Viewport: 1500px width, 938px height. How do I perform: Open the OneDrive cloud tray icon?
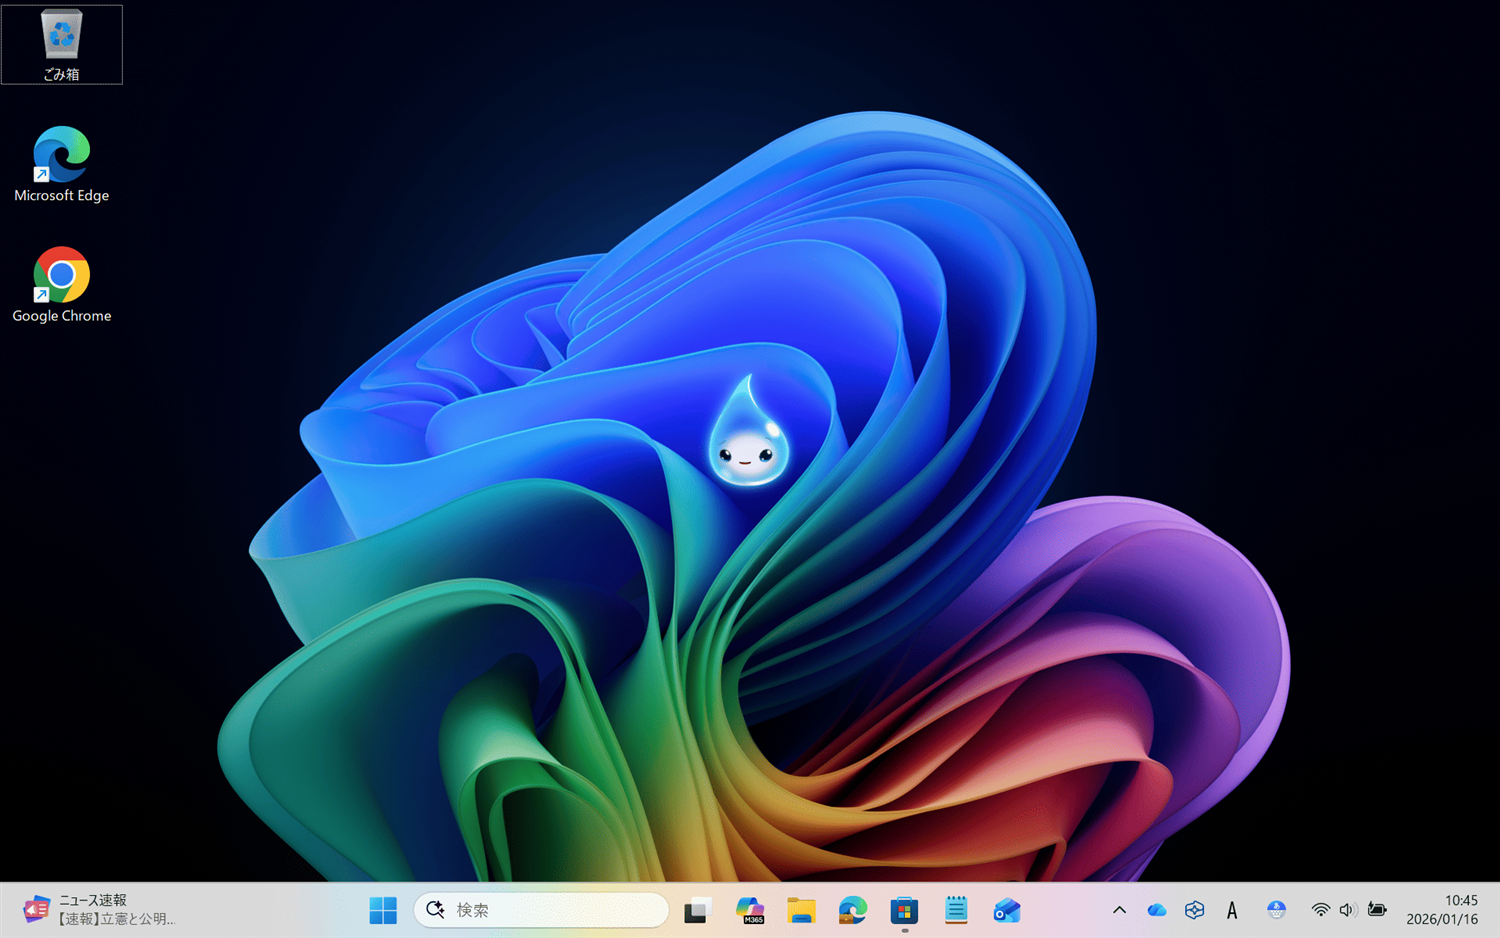pyautogui.click(x=1157, y=910)
